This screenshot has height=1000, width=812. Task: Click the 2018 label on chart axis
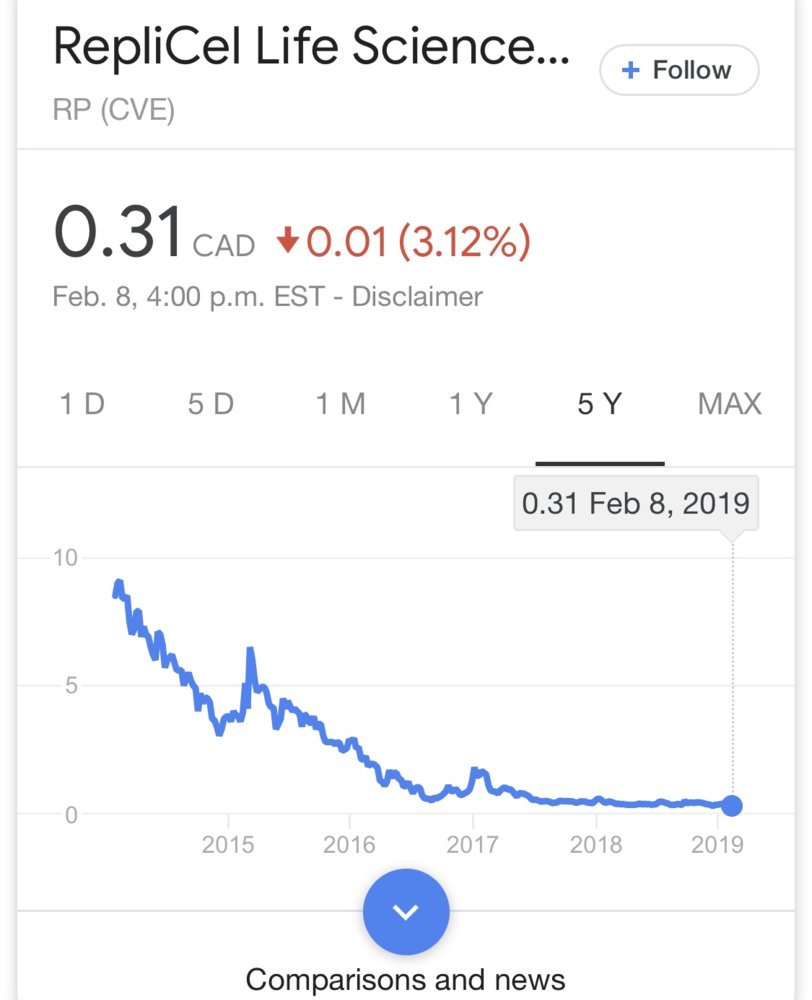(x=595, y=844)
